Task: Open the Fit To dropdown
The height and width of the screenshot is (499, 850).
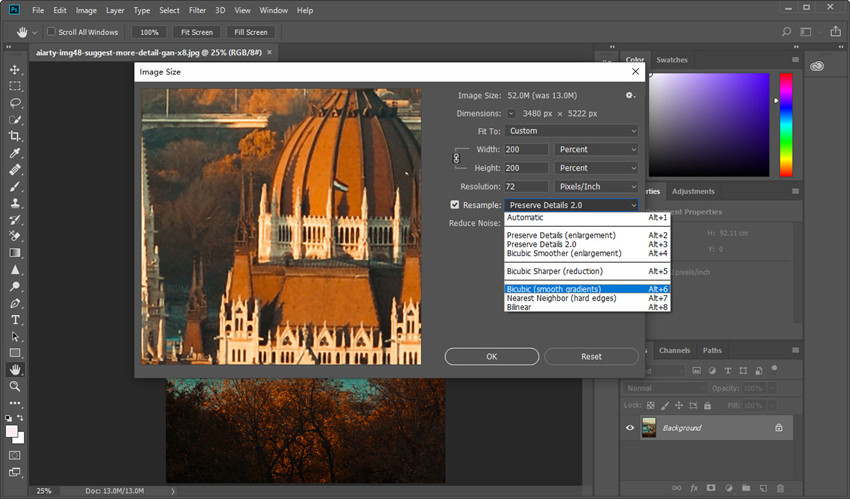Action: click(571, 131)
